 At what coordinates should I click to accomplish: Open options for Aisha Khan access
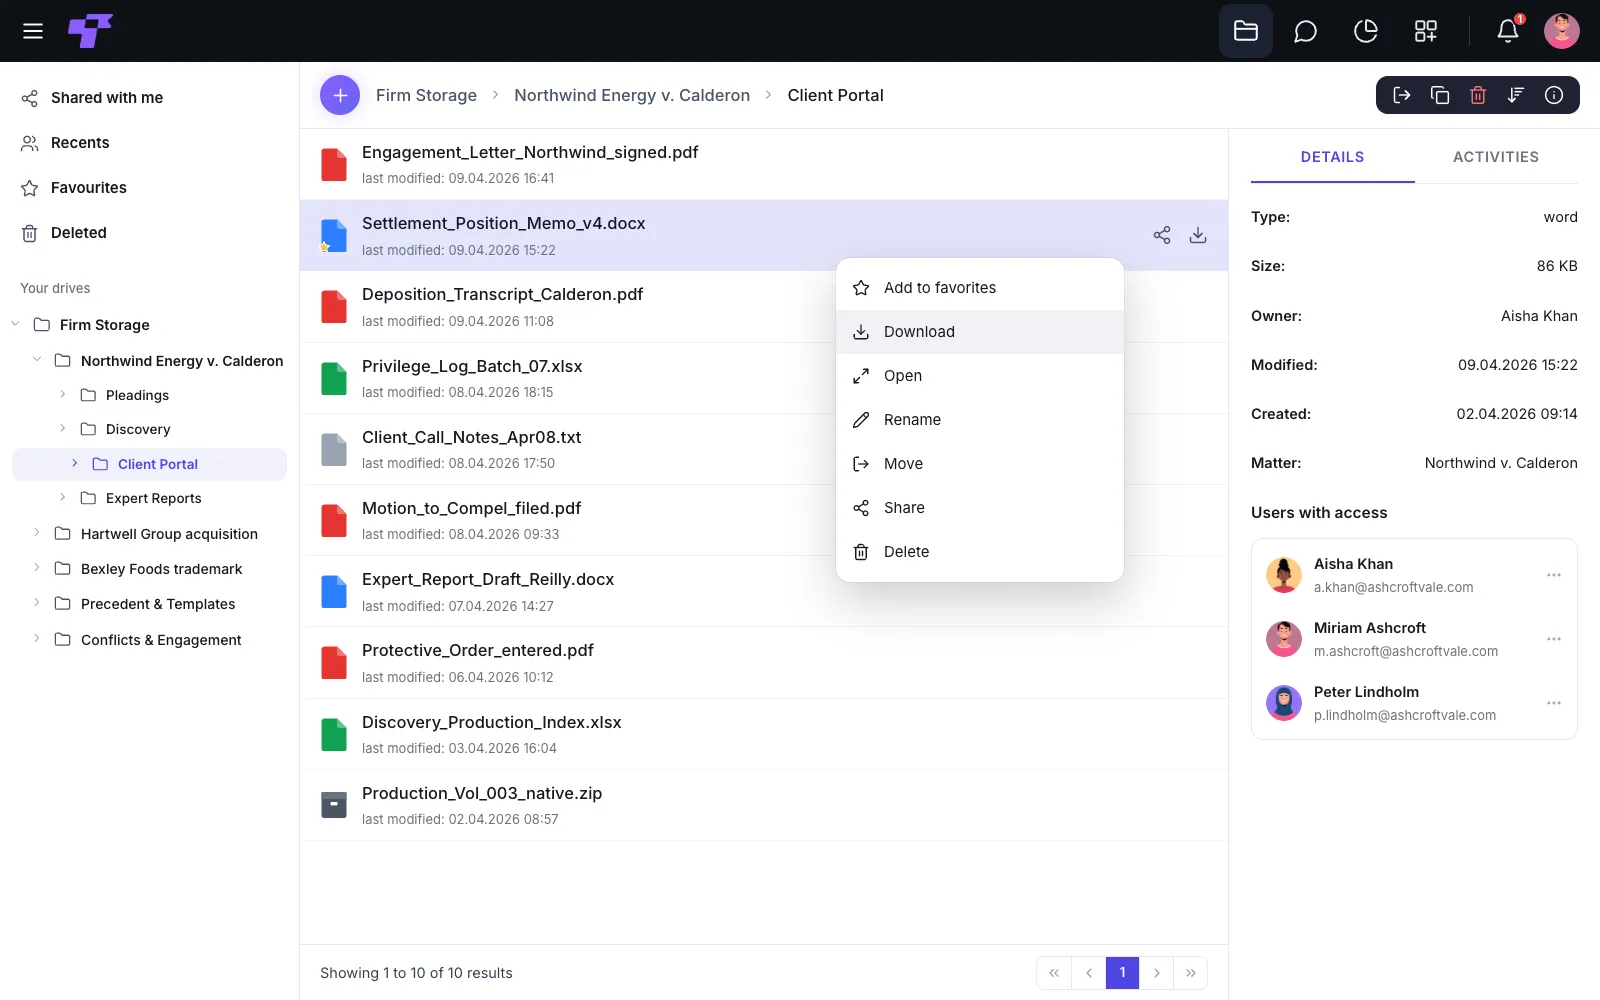(x=1554, y=575)
